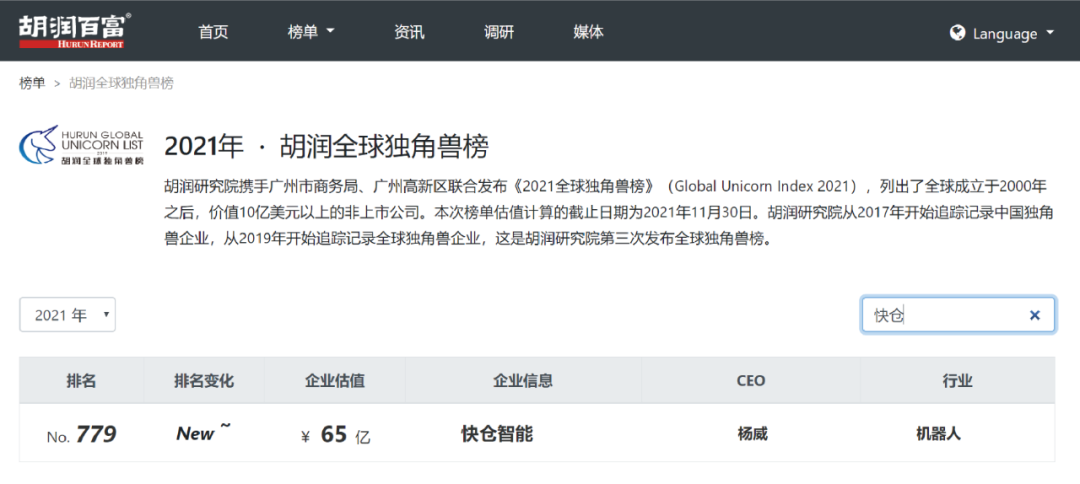Clear search with the X icon

click(1034, 315)
